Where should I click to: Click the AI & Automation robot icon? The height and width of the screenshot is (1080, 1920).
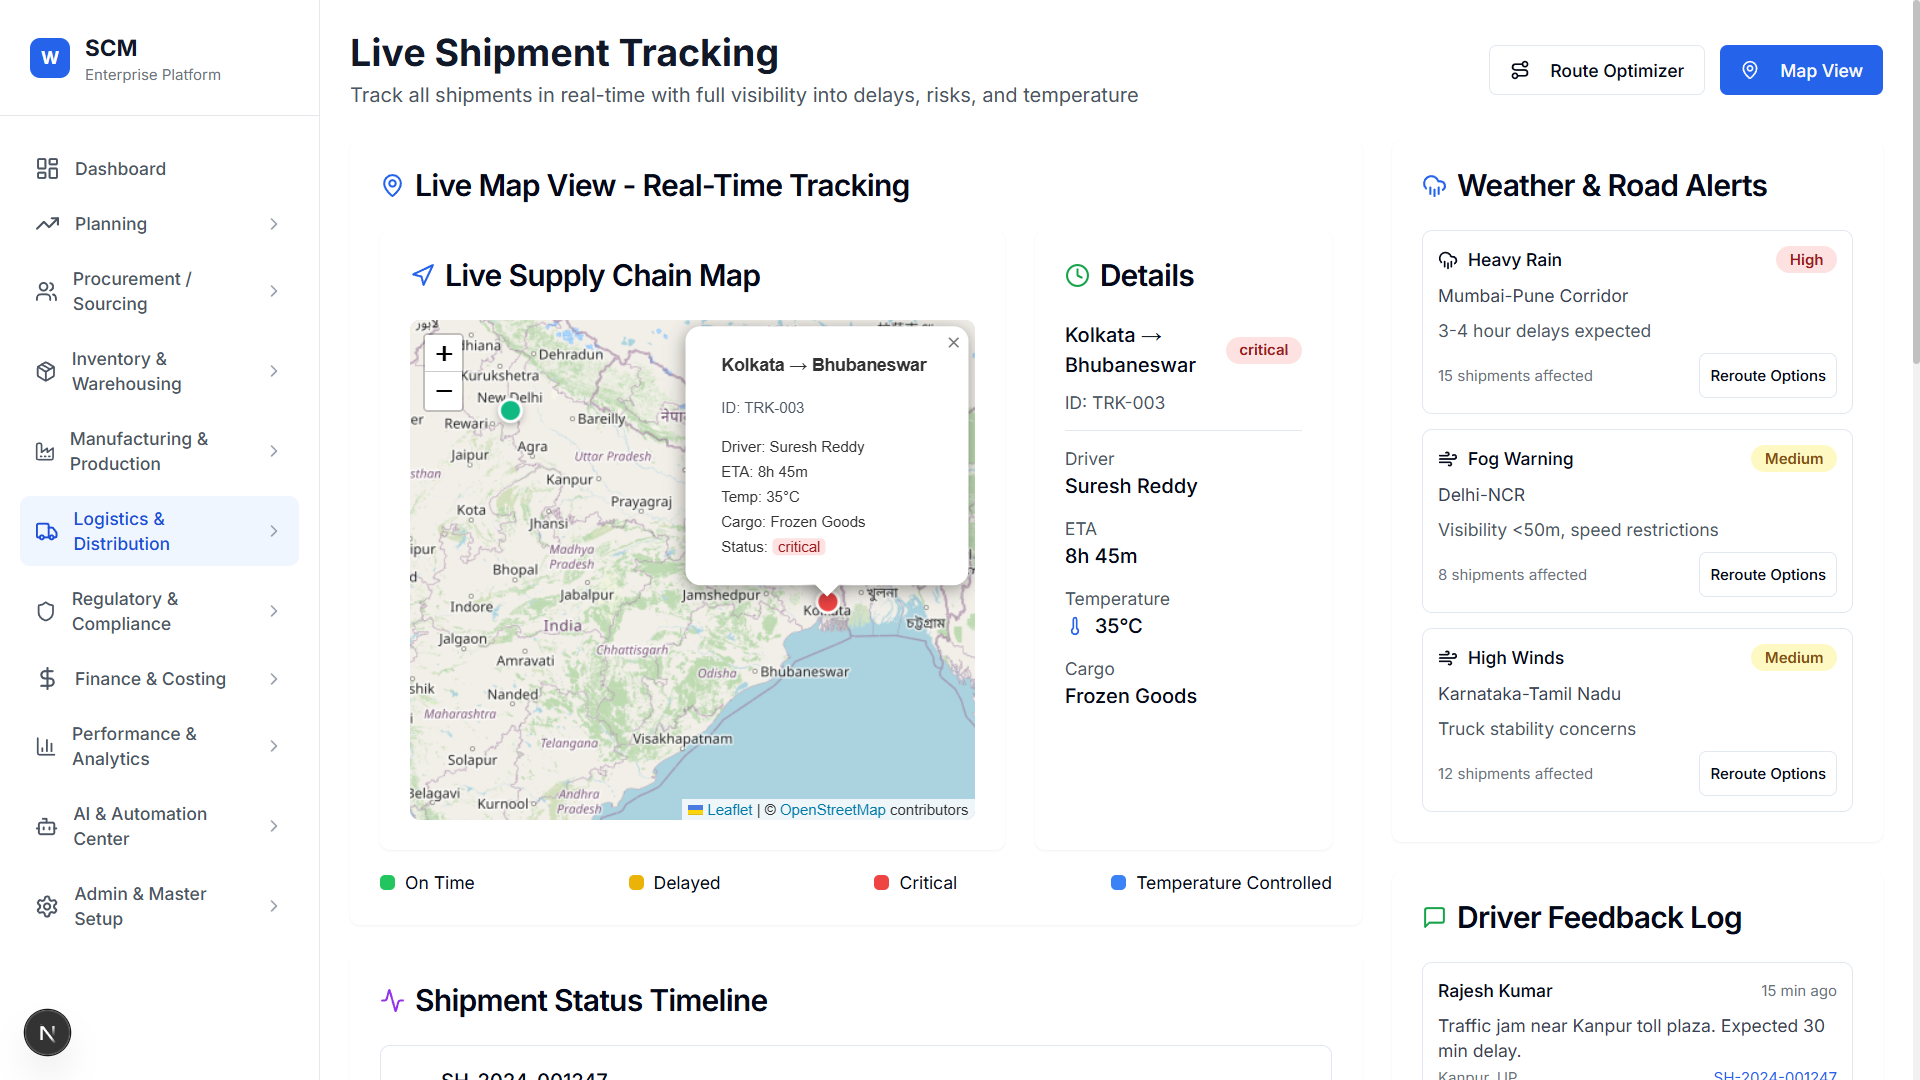click(x=47, y=826)
